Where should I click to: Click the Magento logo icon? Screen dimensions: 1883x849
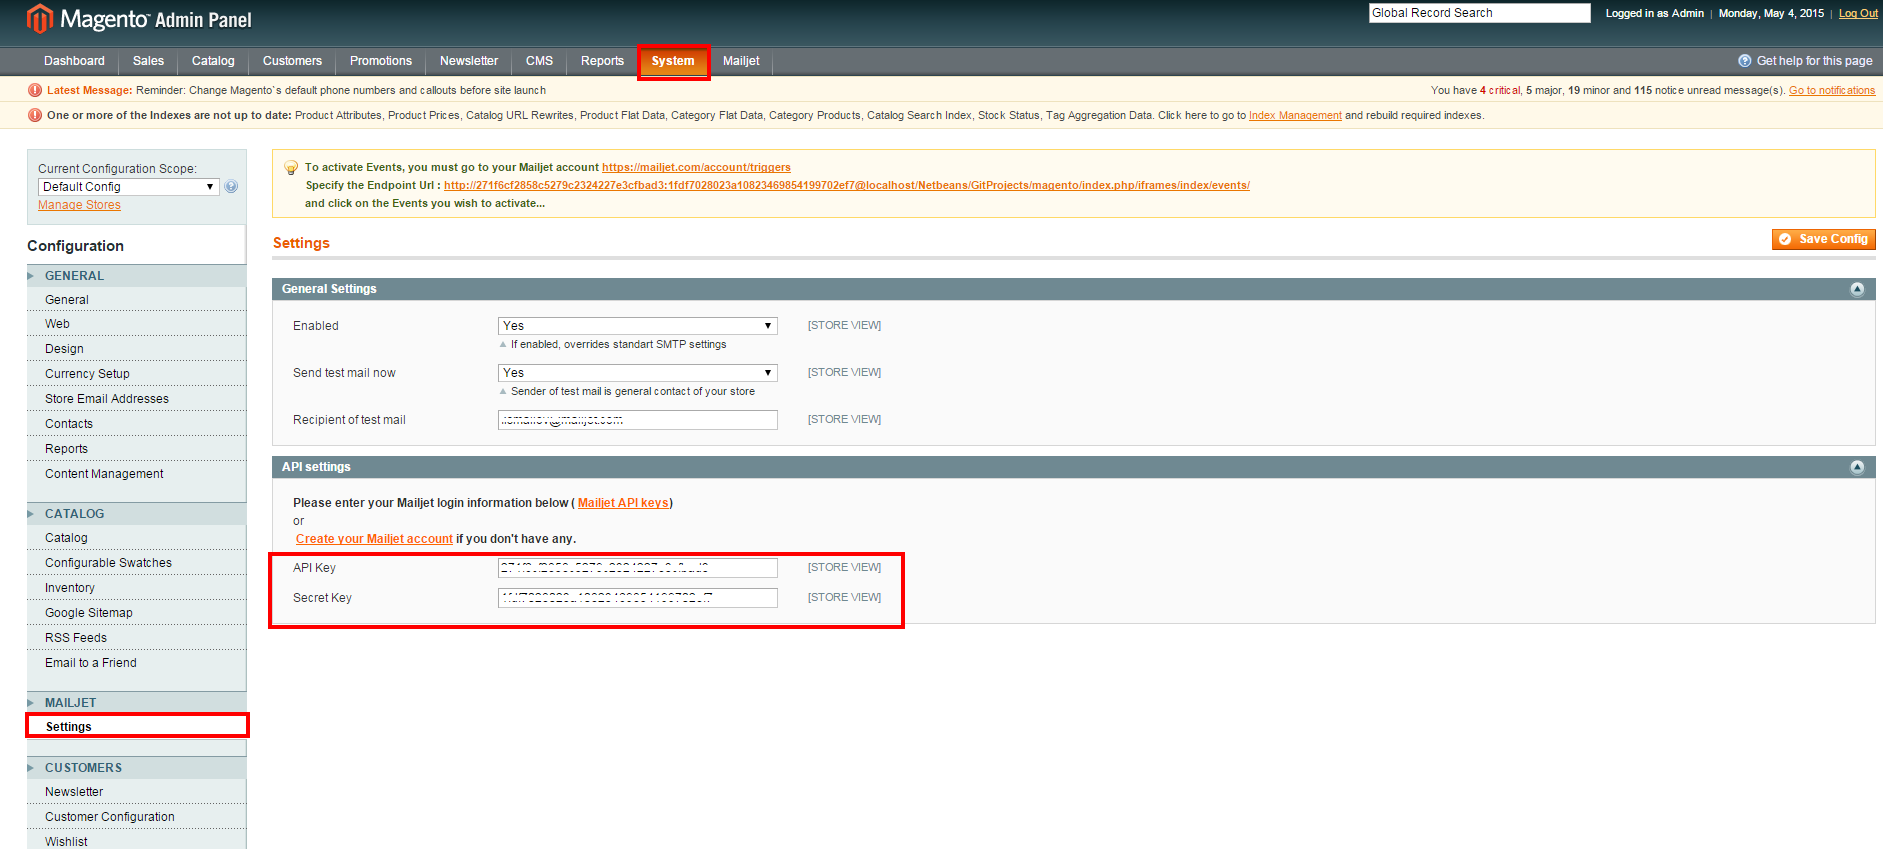(x=40, y=18)
